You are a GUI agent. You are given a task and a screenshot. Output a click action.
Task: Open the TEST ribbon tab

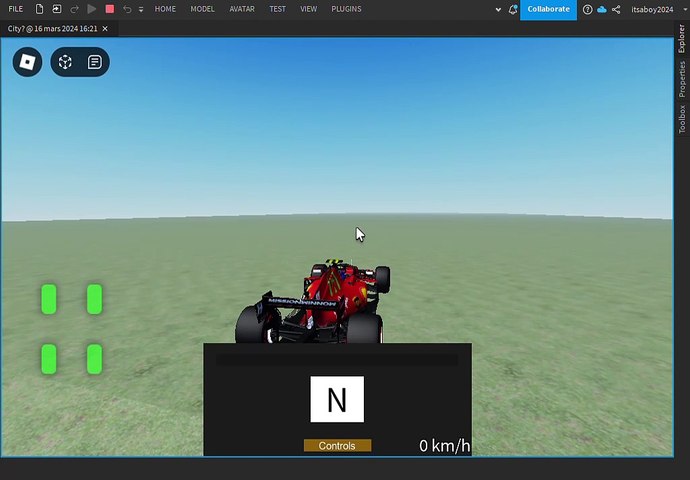pos(277,9)
